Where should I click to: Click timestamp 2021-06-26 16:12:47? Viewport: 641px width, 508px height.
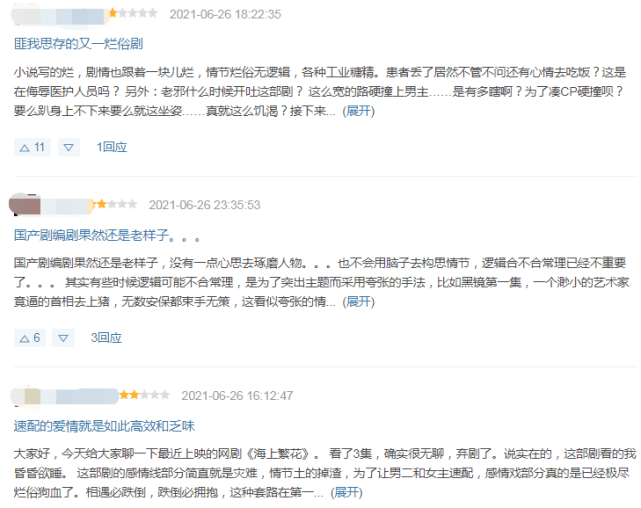point(237,396)
